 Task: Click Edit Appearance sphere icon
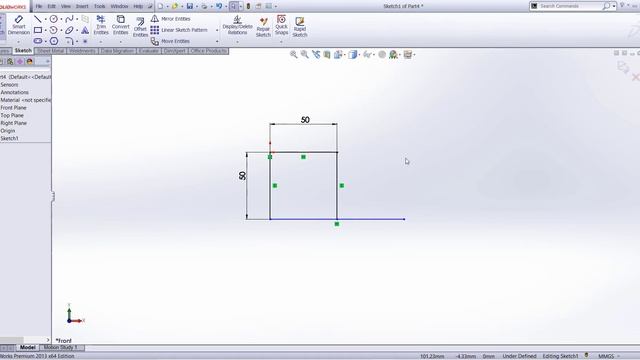pyautogui.click(x=382, y=54)
